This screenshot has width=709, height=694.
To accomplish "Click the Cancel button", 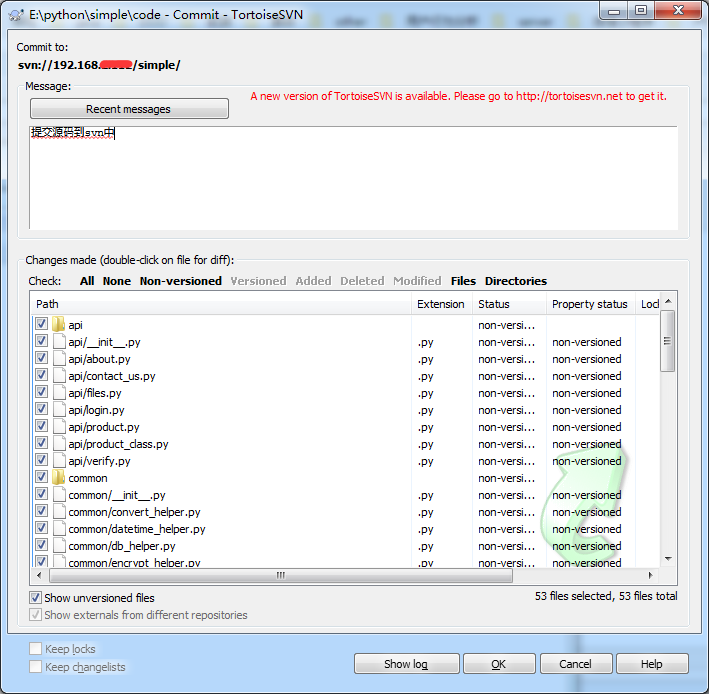I will (x=576, y=664).
